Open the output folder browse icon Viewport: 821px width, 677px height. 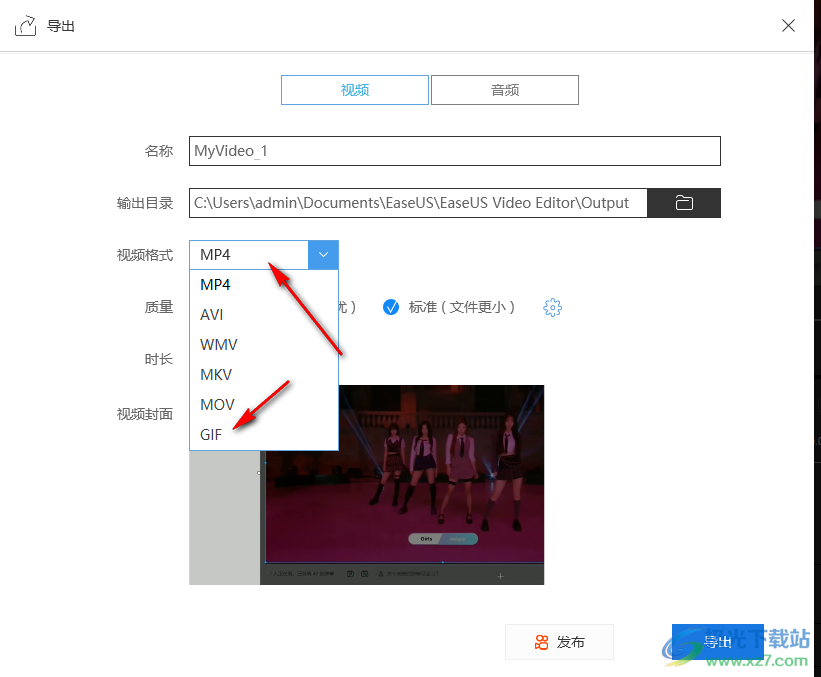[x=684, y=203]
